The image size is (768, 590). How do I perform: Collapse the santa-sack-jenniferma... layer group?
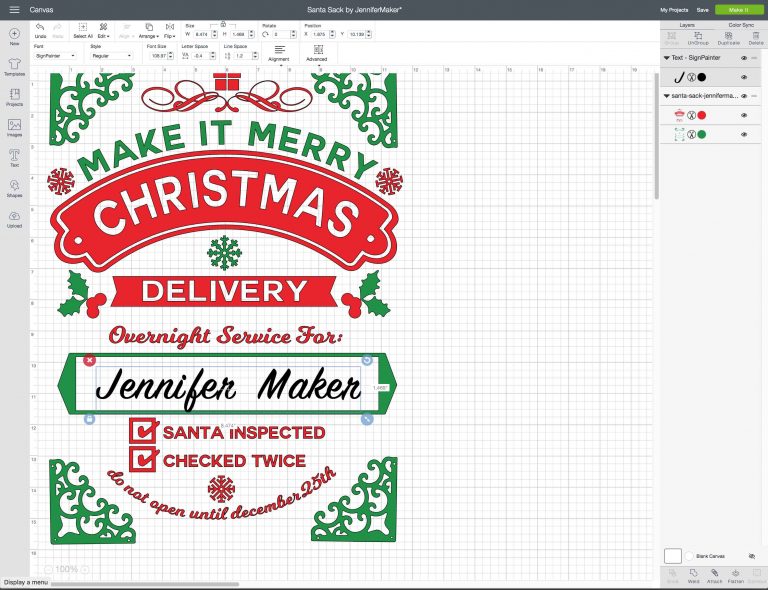click(x=667, y=96)
